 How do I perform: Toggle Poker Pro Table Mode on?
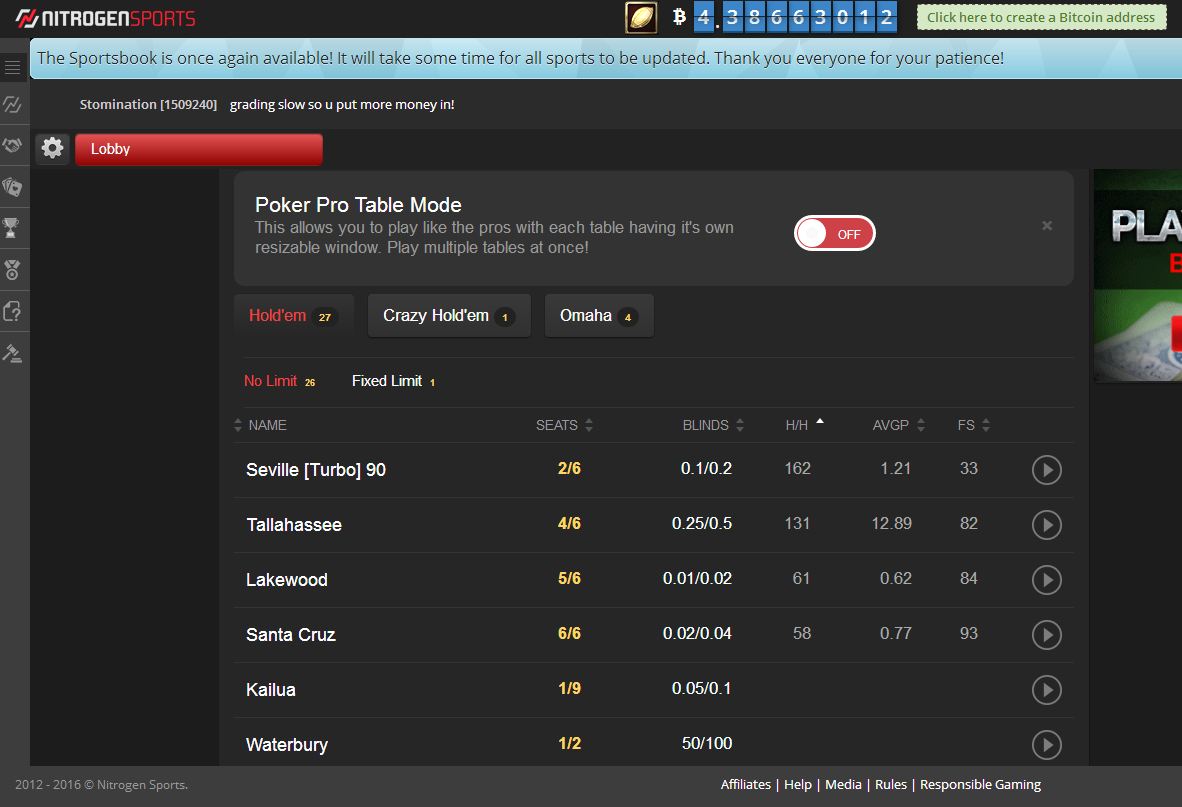pos(834,233)
